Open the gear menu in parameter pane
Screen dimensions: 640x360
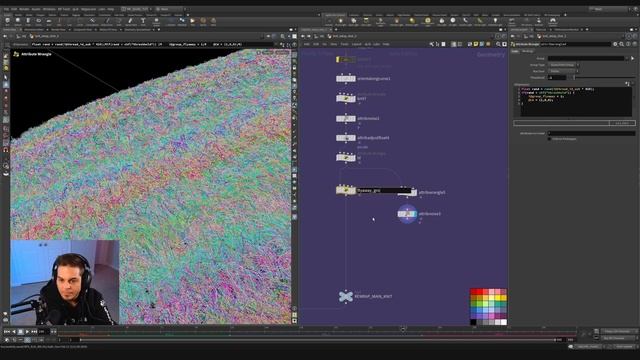[x=615, y=44]
